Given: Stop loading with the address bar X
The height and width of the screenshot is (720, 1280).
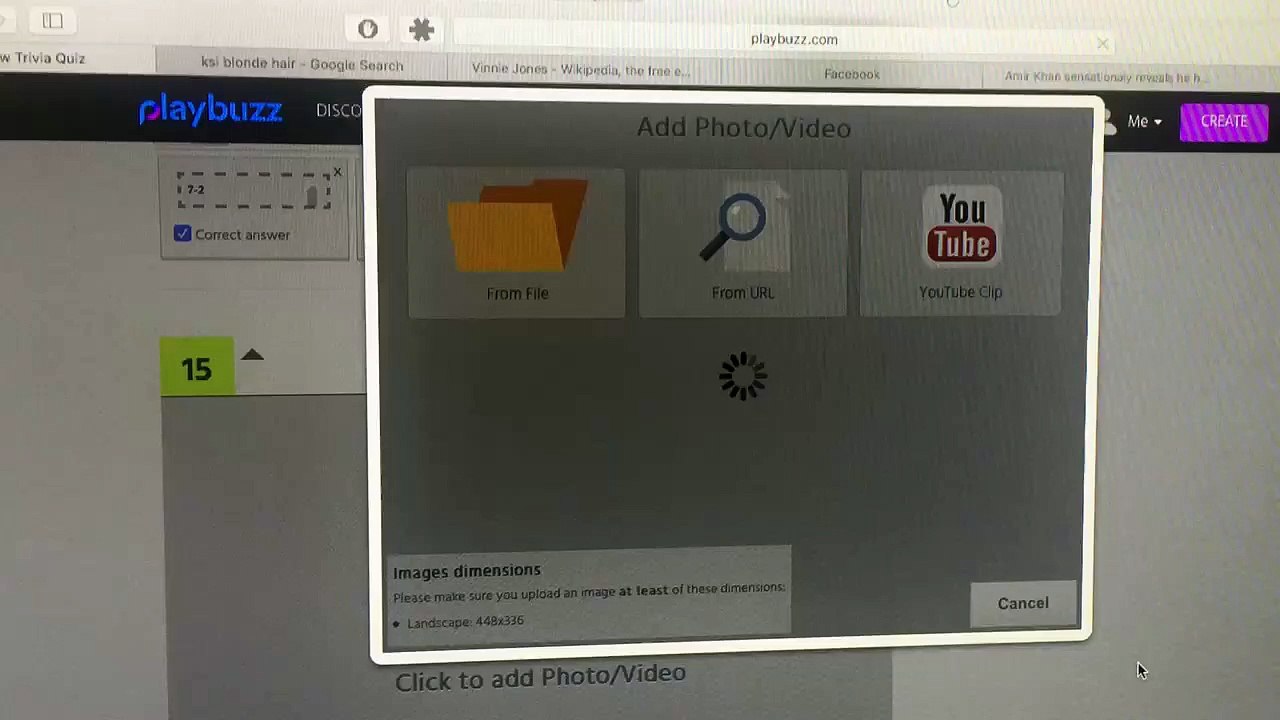Looking at the screenshot, I should click(x=1102, y=43).
